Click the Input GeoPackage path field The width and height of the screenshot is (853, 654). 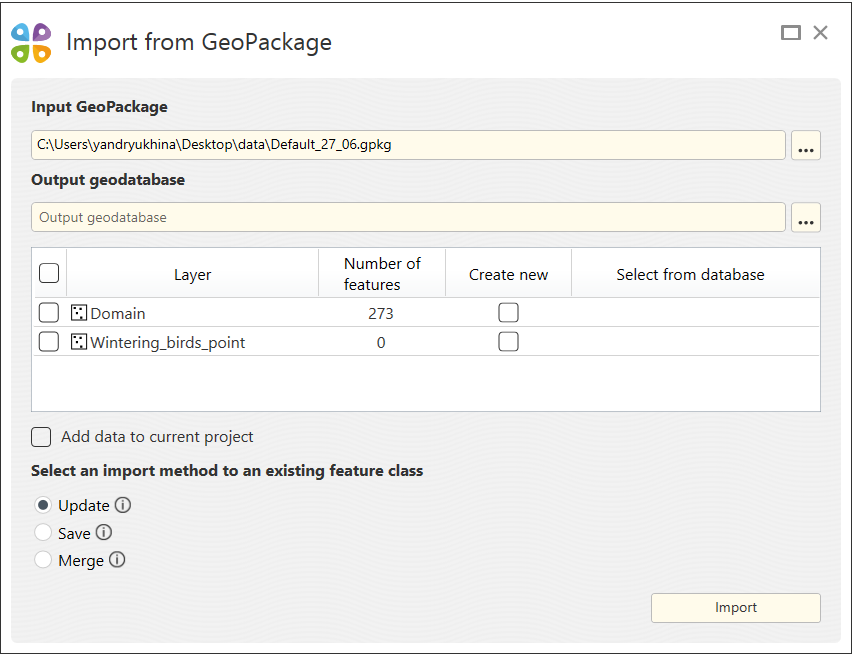408,145
